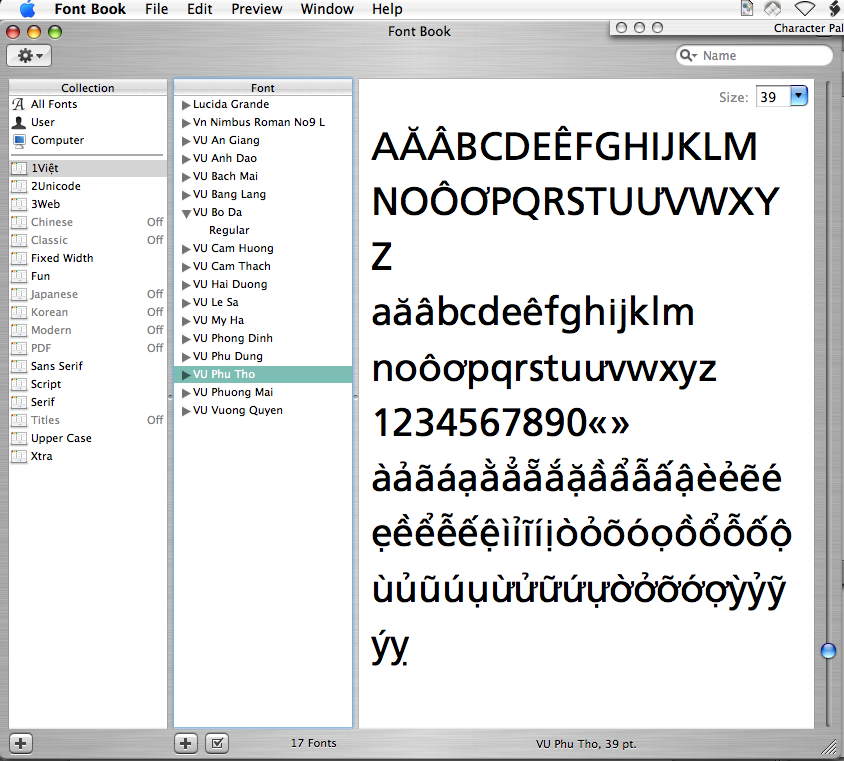Click the Serif collection icon
Image resolution: width=844 pixels, height=761 pixels.
click(19, 402)
